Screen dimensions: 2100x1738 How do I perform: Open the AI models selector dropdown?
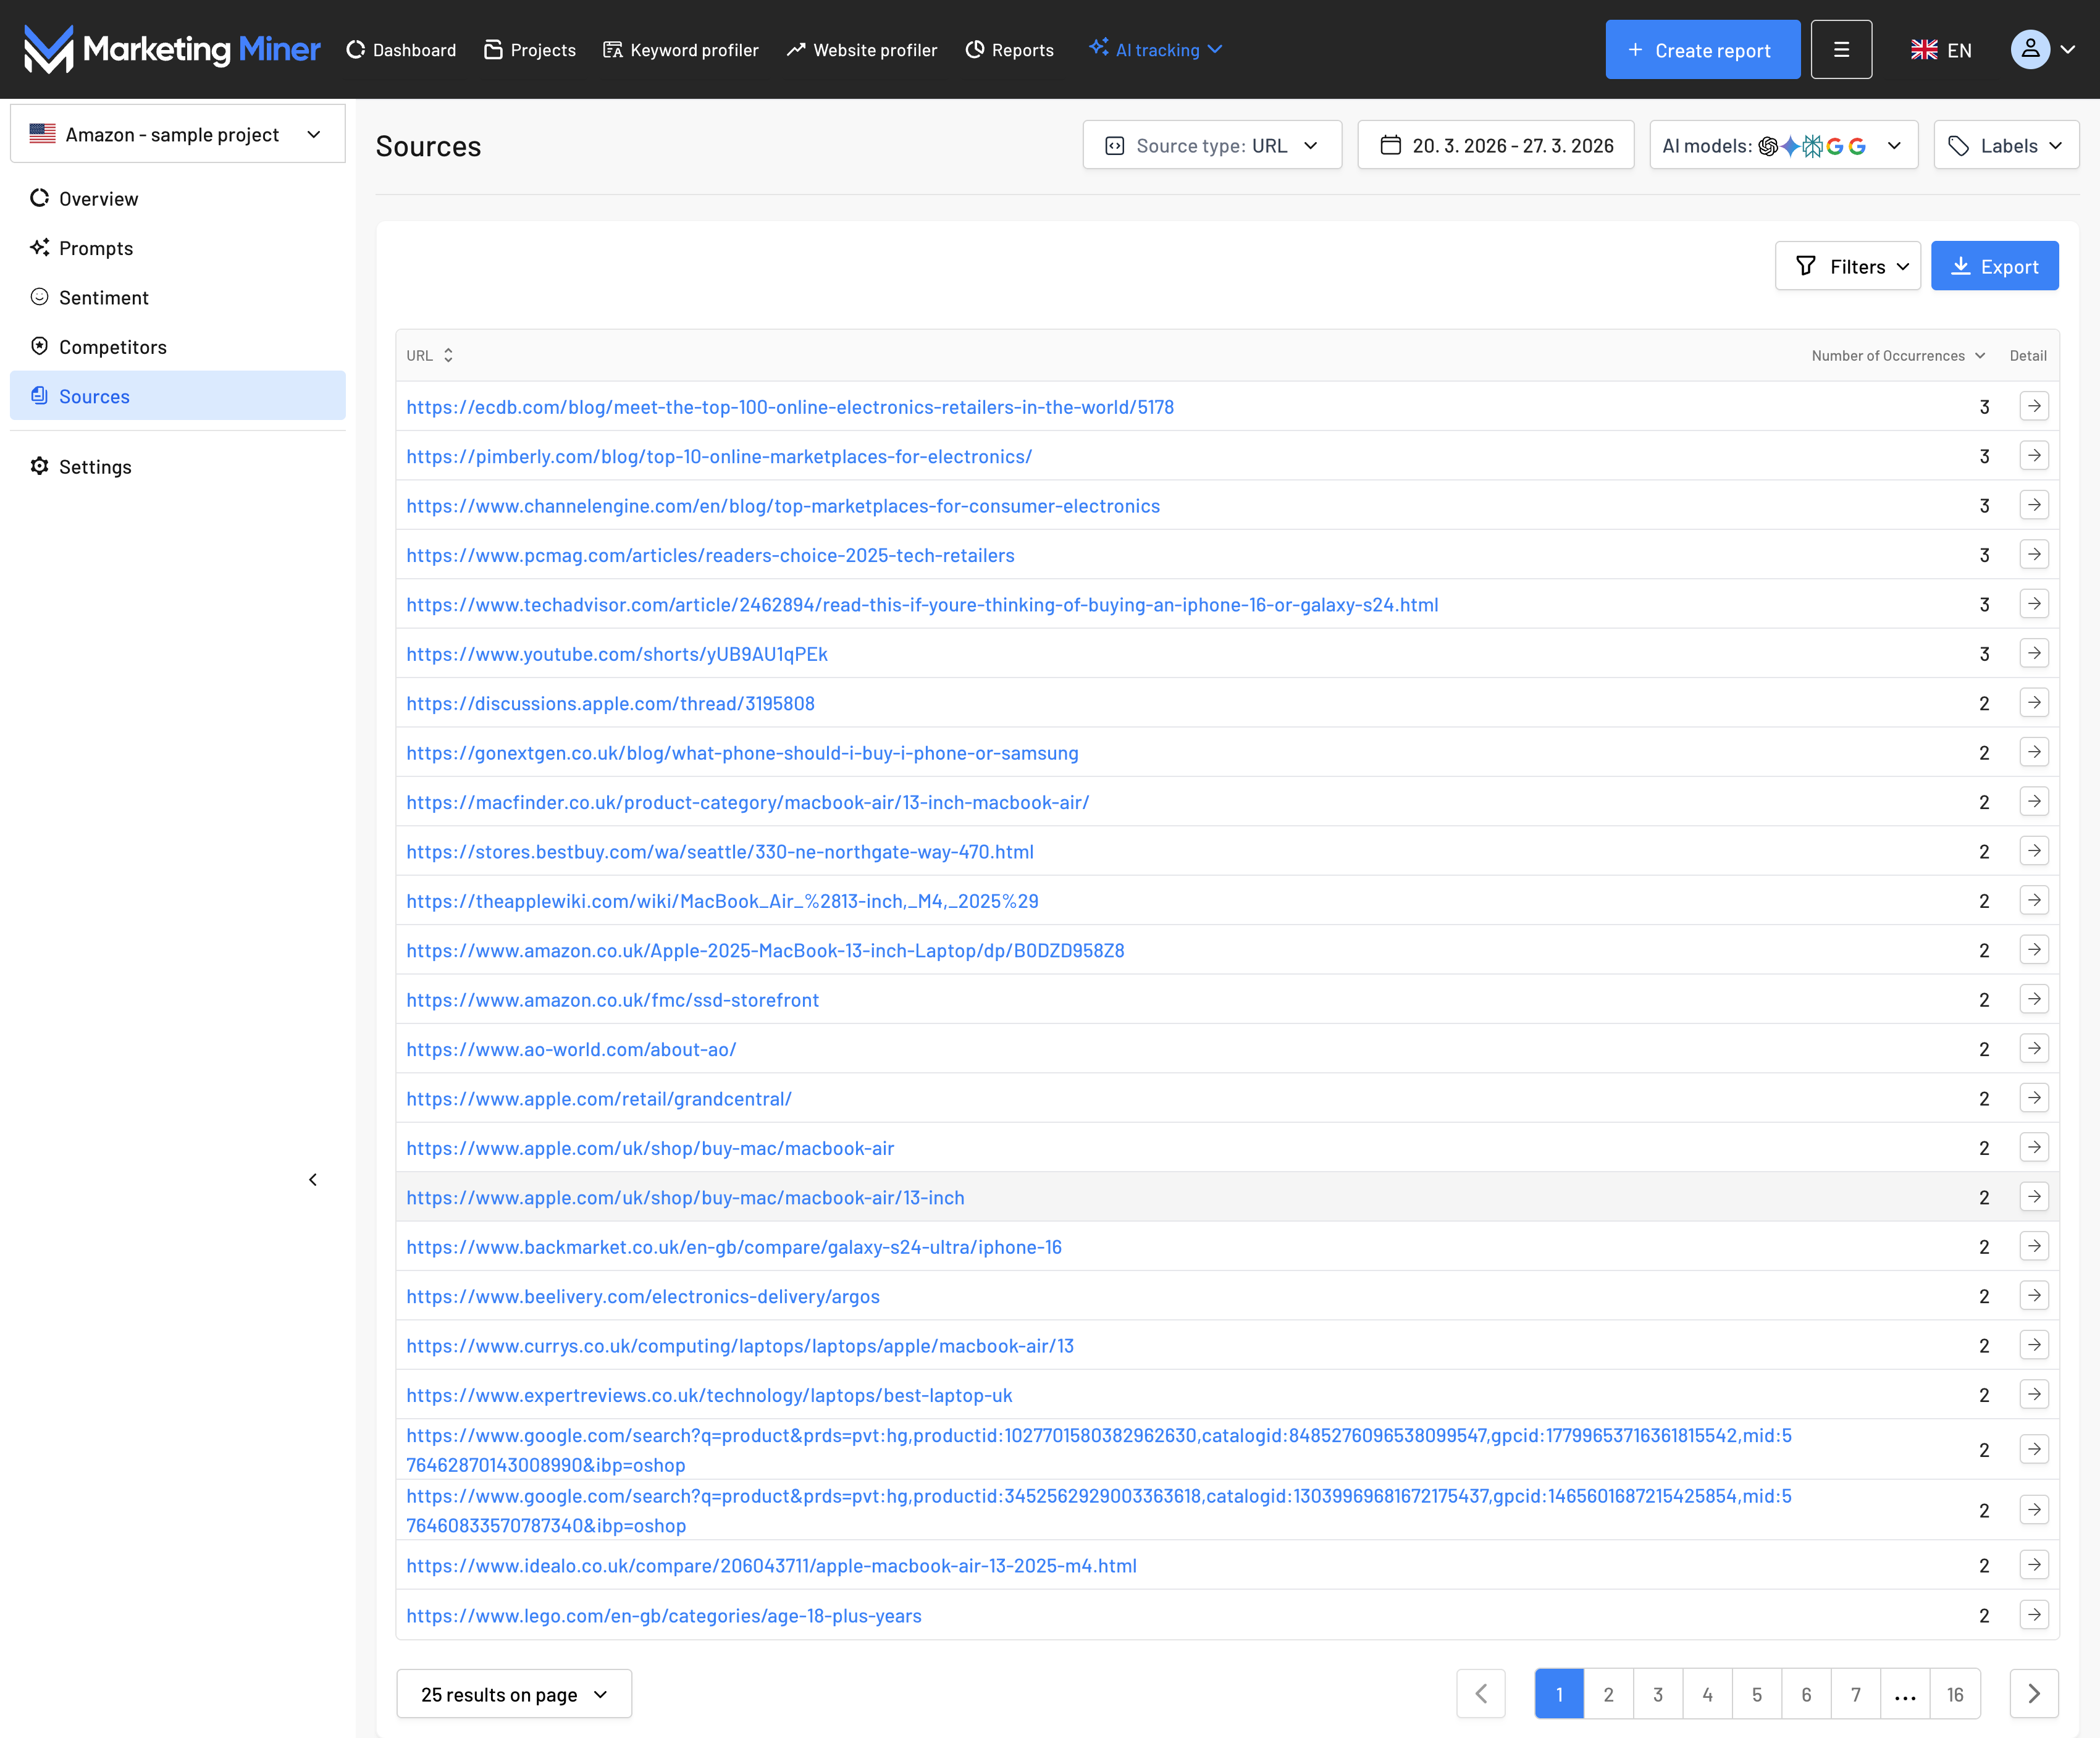click(1782, 146)
